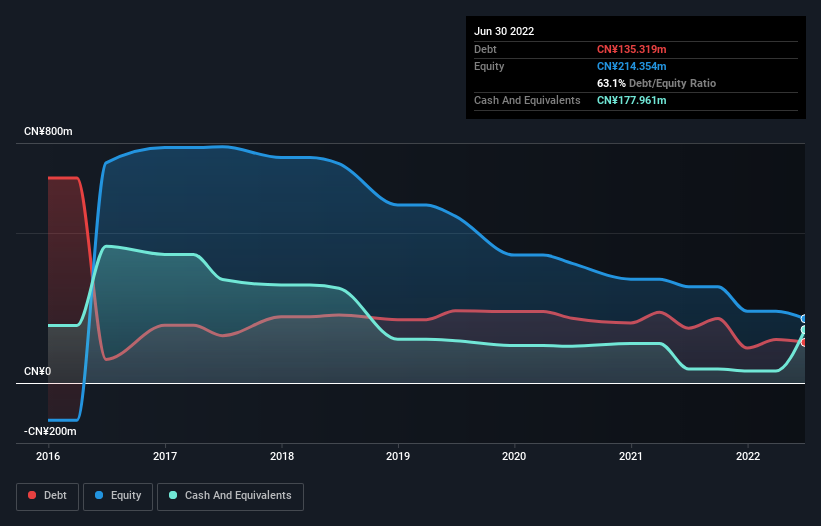Click the CN¥0 y-axis label
The width and height of the screenshot is (821, 526).
point(38,372)
